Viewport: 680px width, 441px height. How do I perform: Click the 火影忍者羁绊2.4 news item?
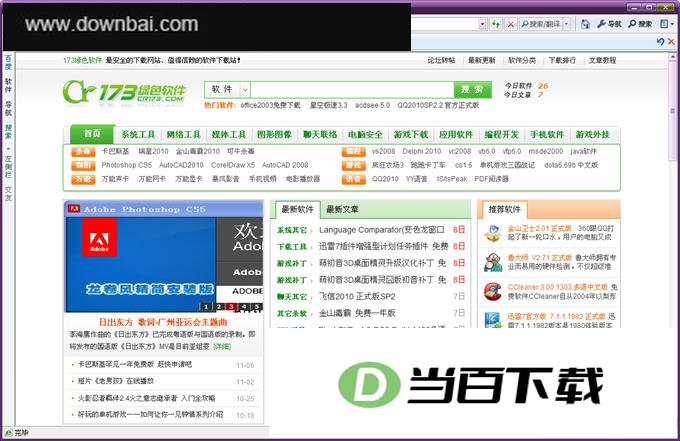tap(146, 398)
